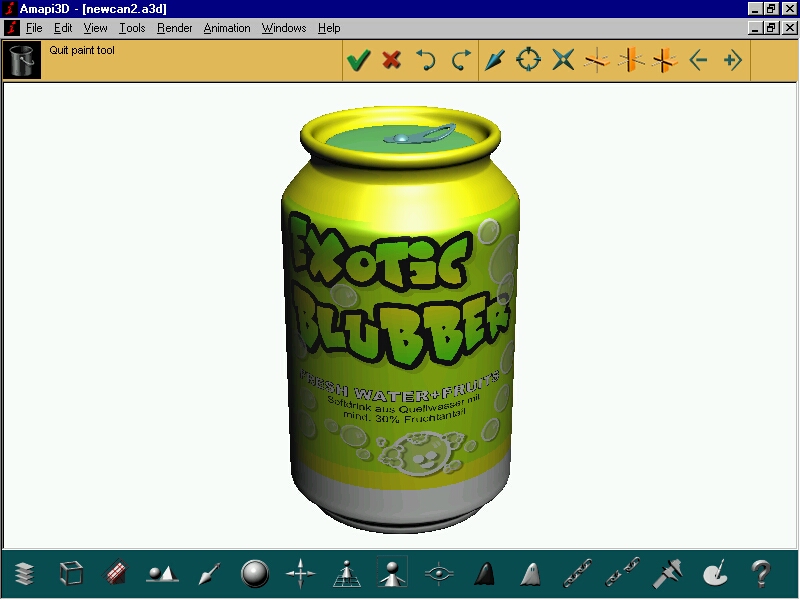Click the red X cancel icon

[x=392, y=61]
